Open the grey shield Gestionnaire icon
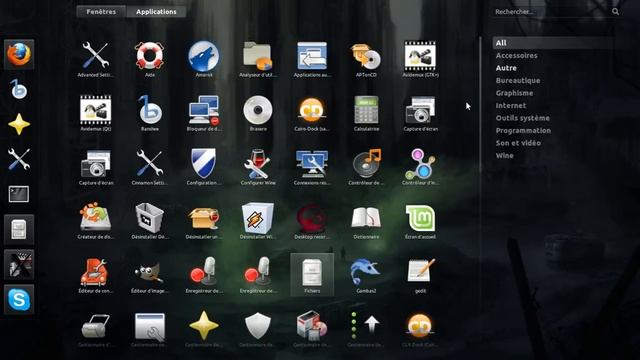 (258, 329)
